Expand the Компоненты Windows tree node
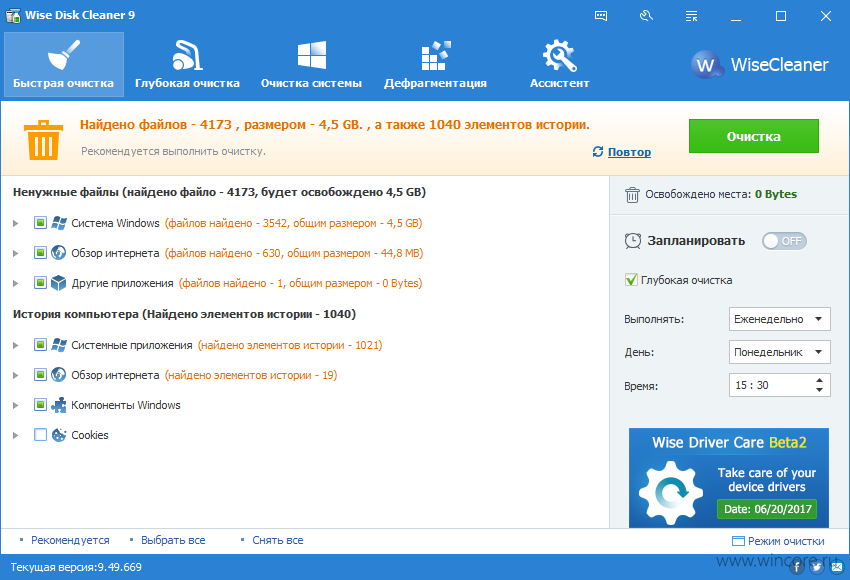The width and height of the screenshot is (850, 580). pos(16,405)
